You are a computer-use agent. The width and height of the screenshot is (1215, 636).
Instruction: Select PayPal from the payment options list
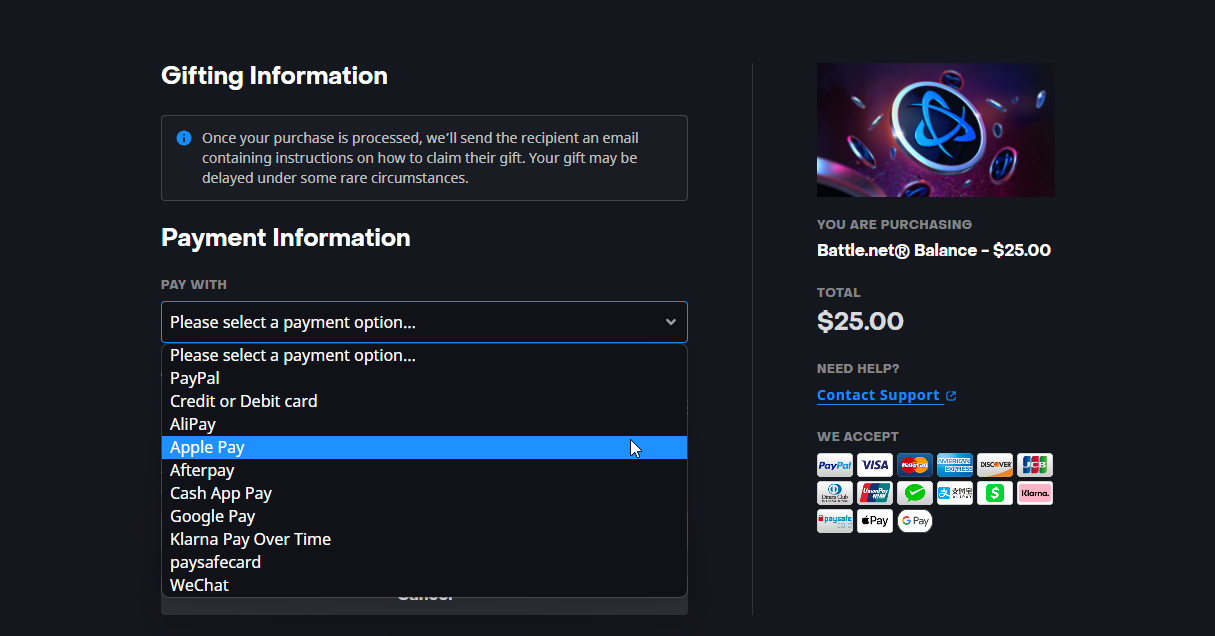[195, 378]
